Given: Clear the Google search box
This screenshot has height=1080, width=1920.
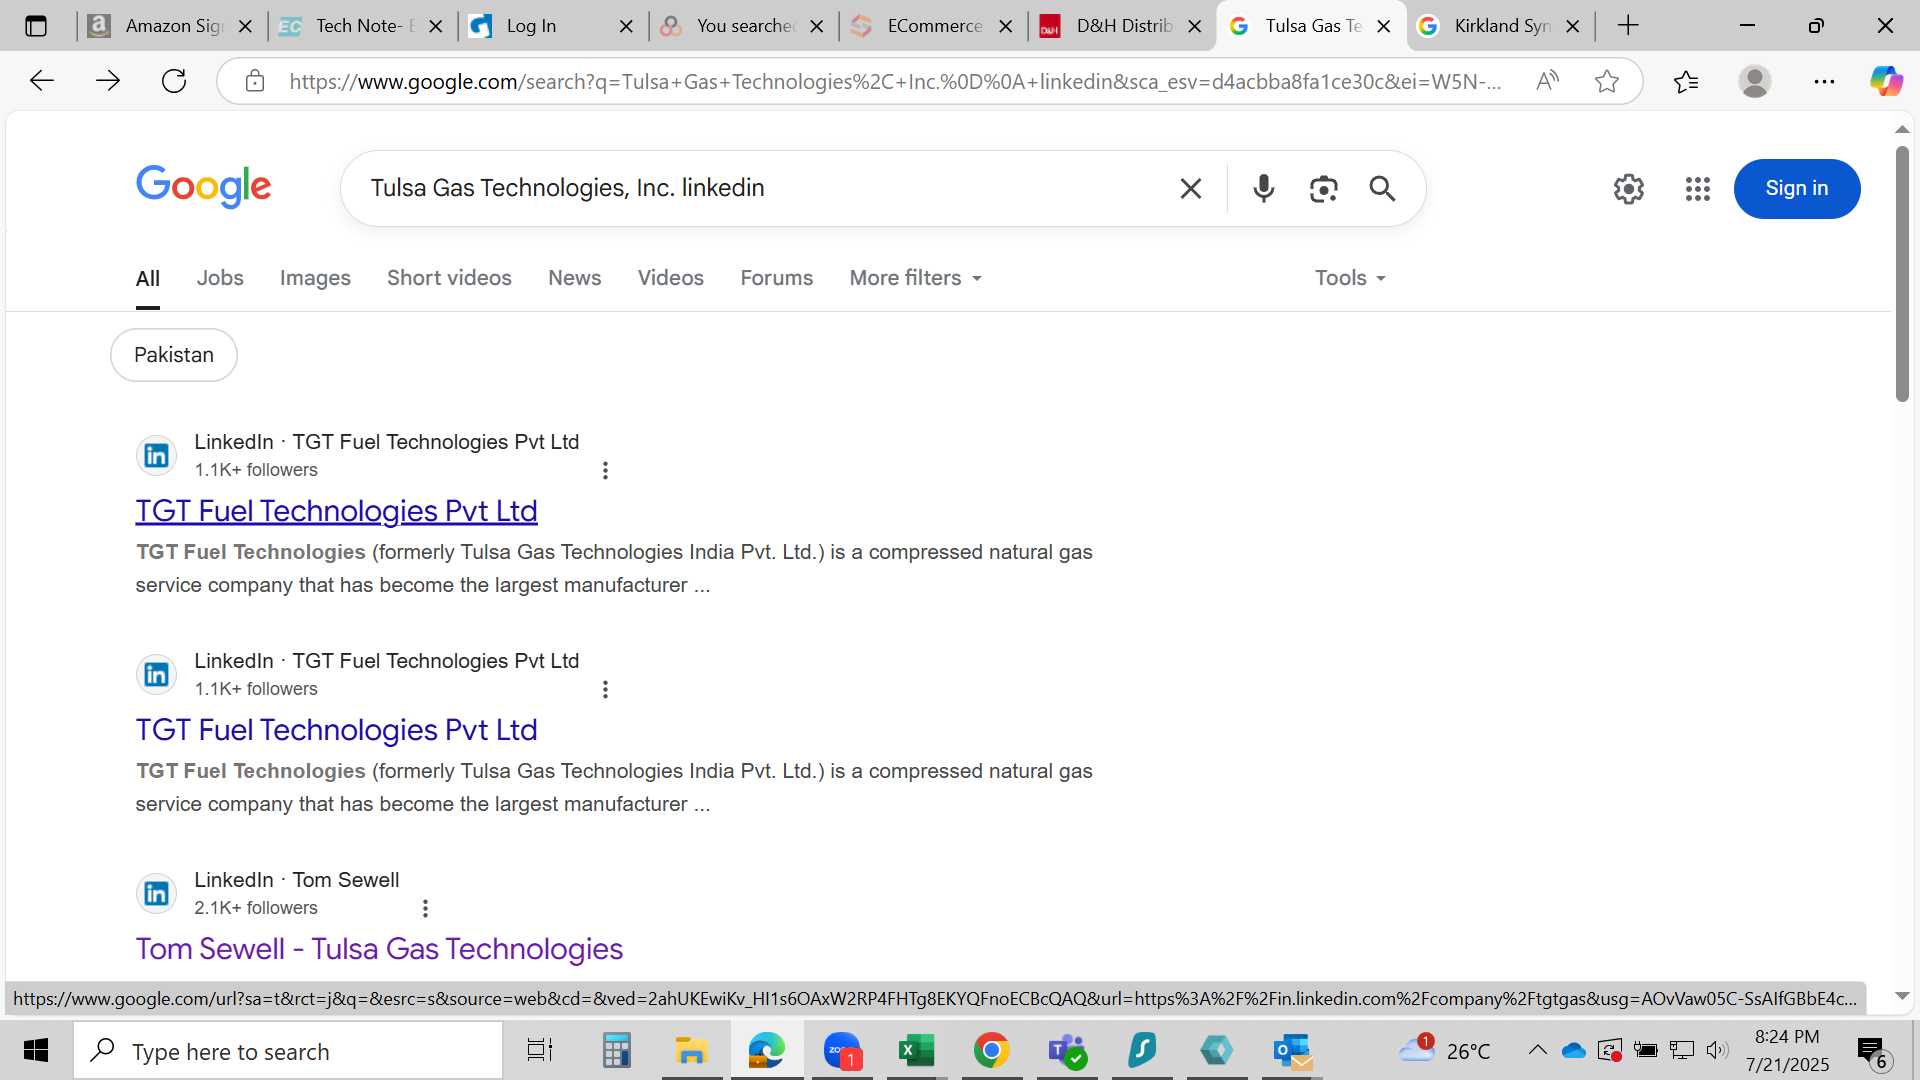Looking at the screenshot, I should 1190,188.
